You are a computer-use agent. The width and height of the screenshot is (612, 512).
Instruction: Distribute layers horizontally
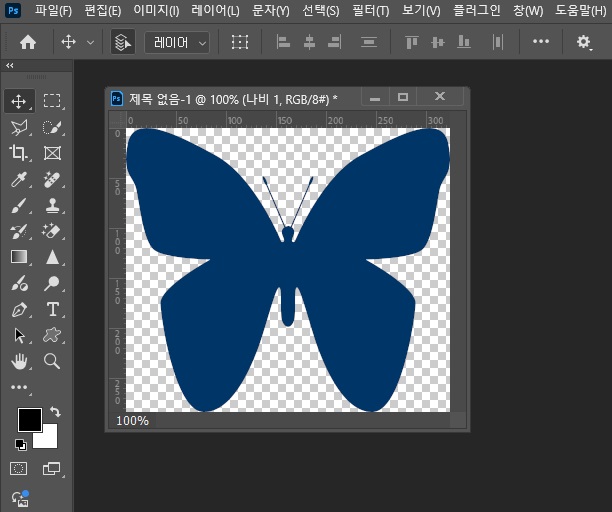498,42
